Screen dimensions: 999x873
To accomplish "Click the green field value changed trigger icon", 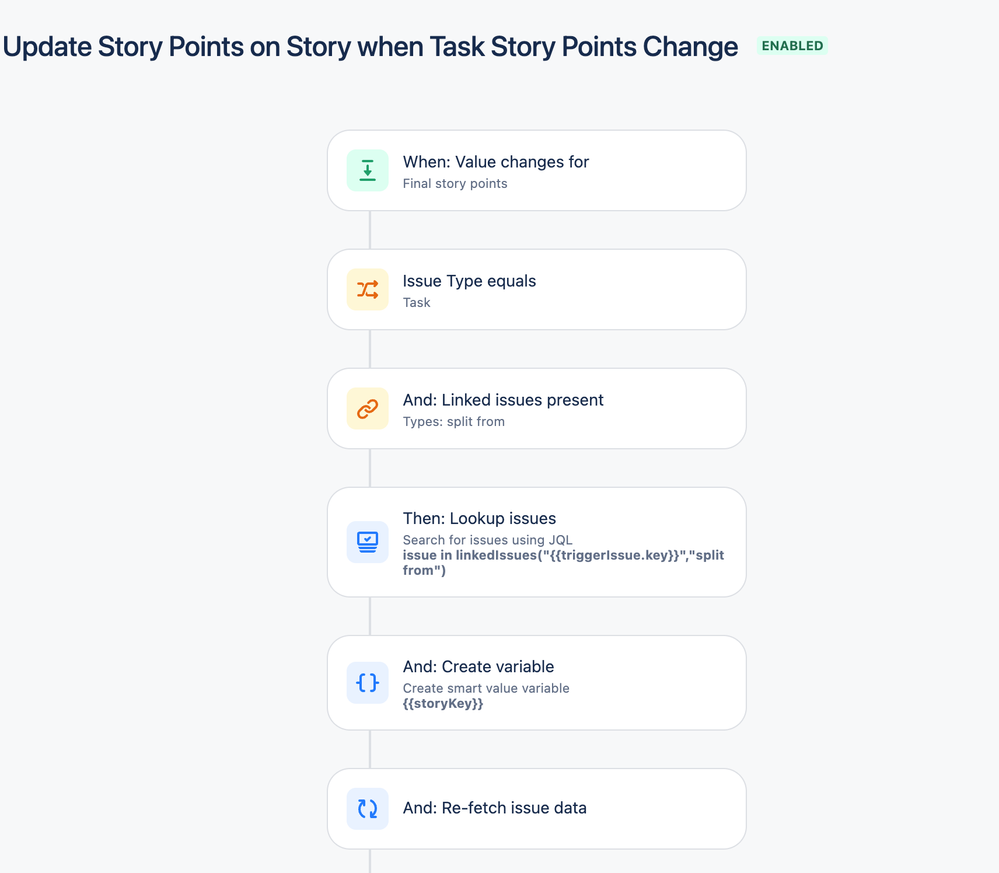I will (x=368, y=170).
